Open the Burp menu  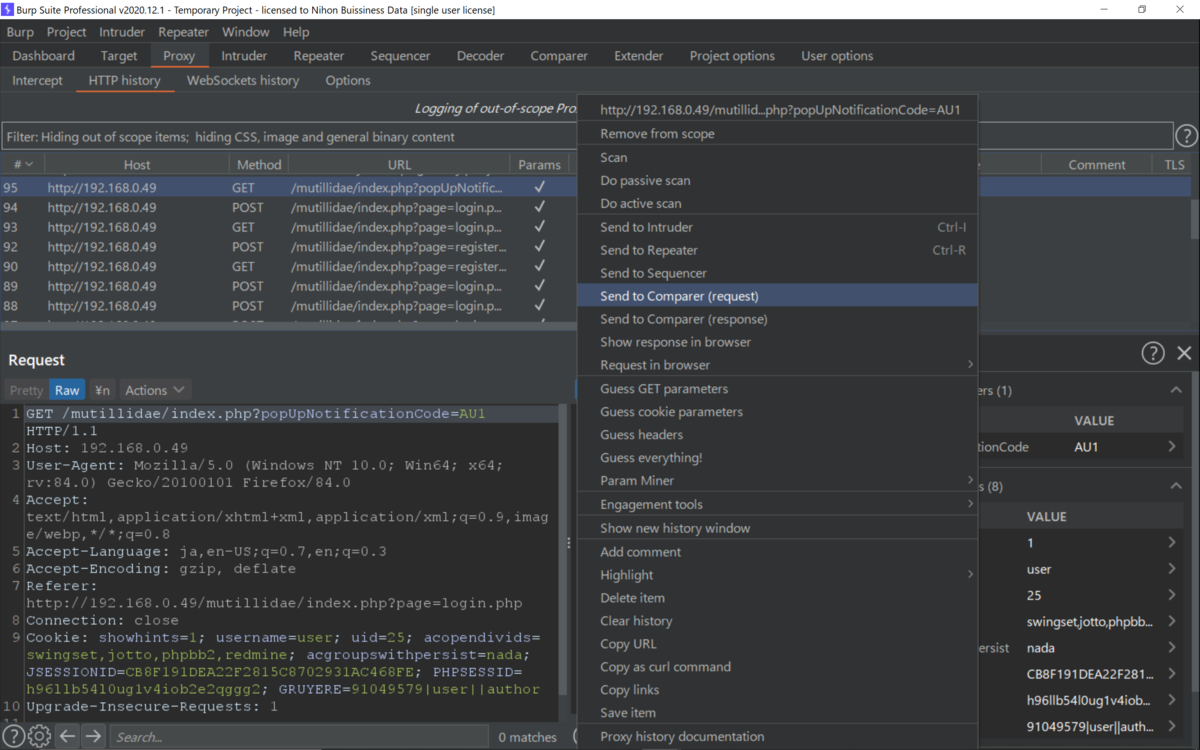(20, 32)
